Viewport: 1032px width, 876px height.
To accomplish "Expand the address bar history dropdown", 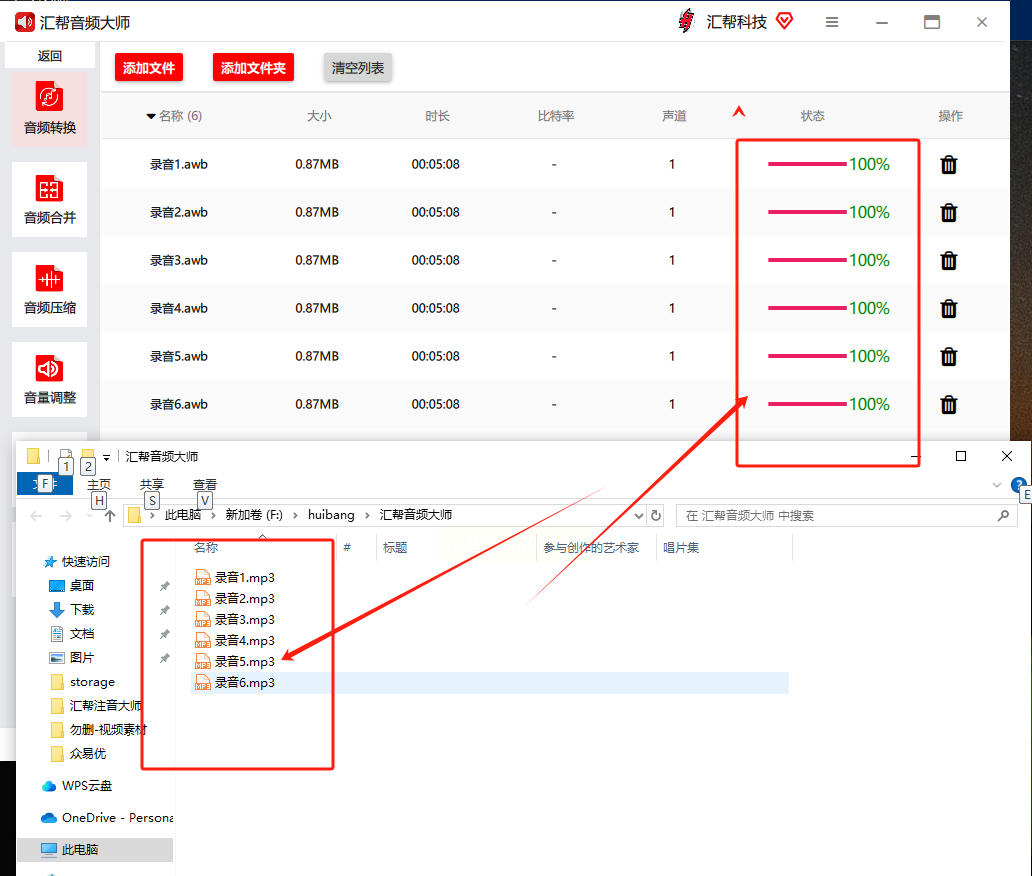I will pyautogui.click(x=638, y=516).
